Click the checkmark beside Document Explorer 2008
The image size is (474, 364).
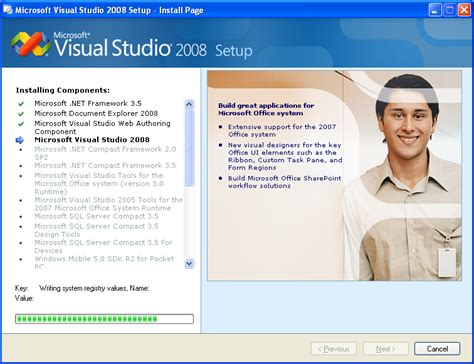tap(21, 114)
